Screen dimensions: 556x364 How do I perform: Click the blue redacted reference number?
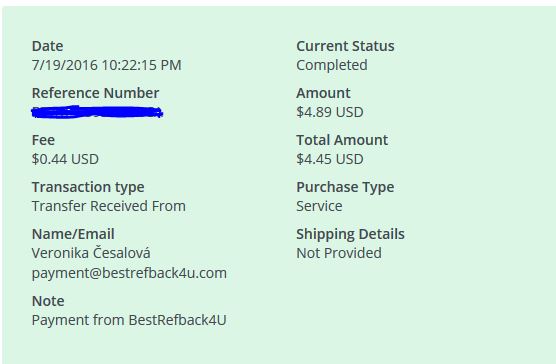click(x=97, y=112)
